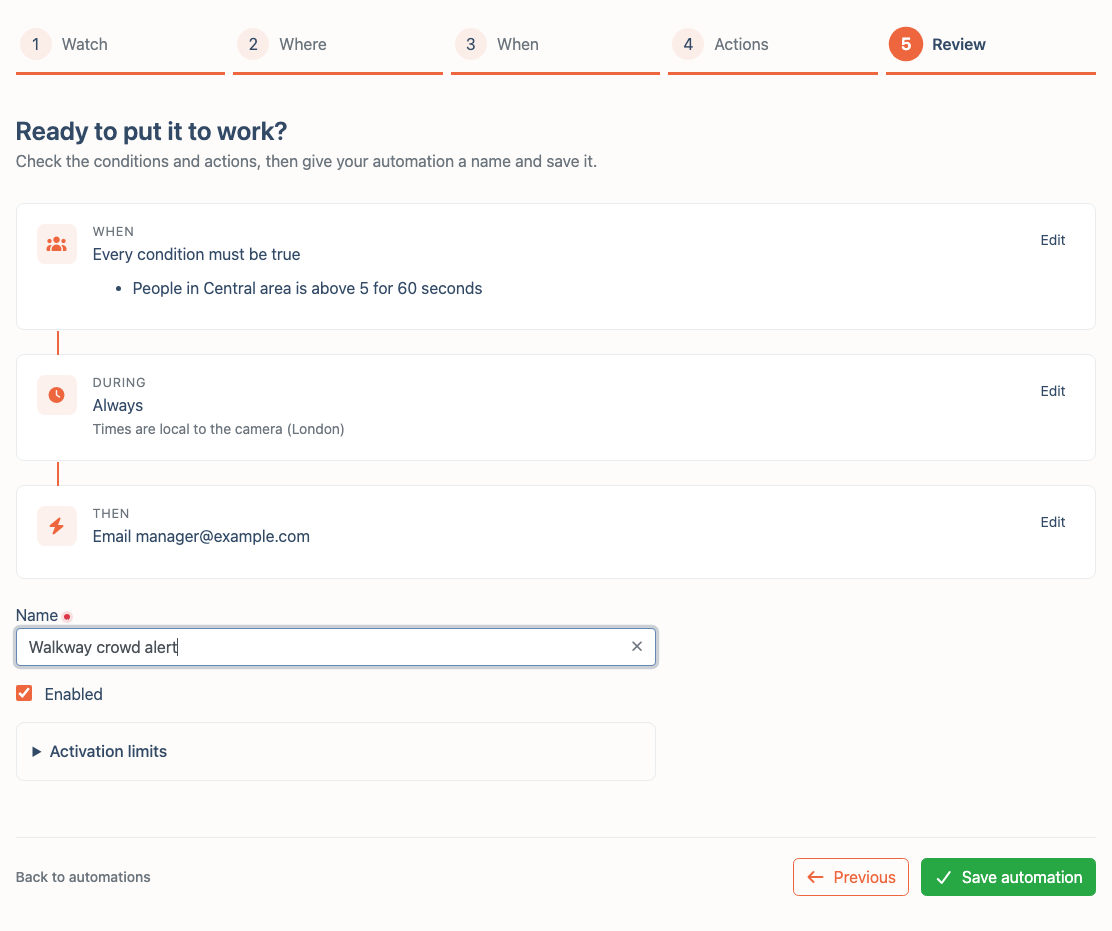Expand the Activation limits section
This screenshot has width=1112, height=931.
335,752
